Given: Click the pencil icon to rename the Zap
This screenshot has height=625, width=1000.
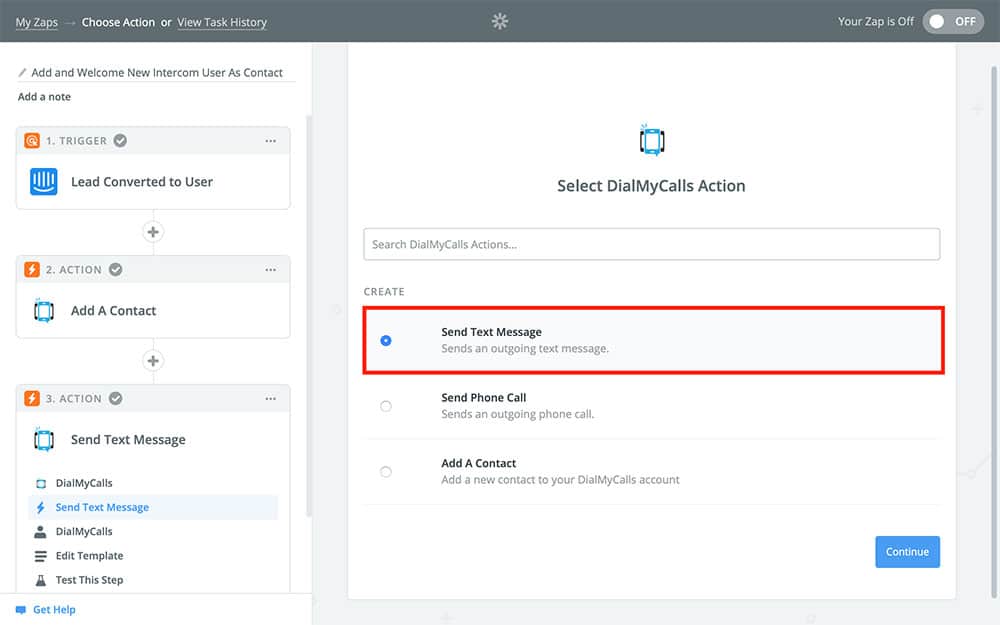Looking at the screenshot, I should pos(23,73).
